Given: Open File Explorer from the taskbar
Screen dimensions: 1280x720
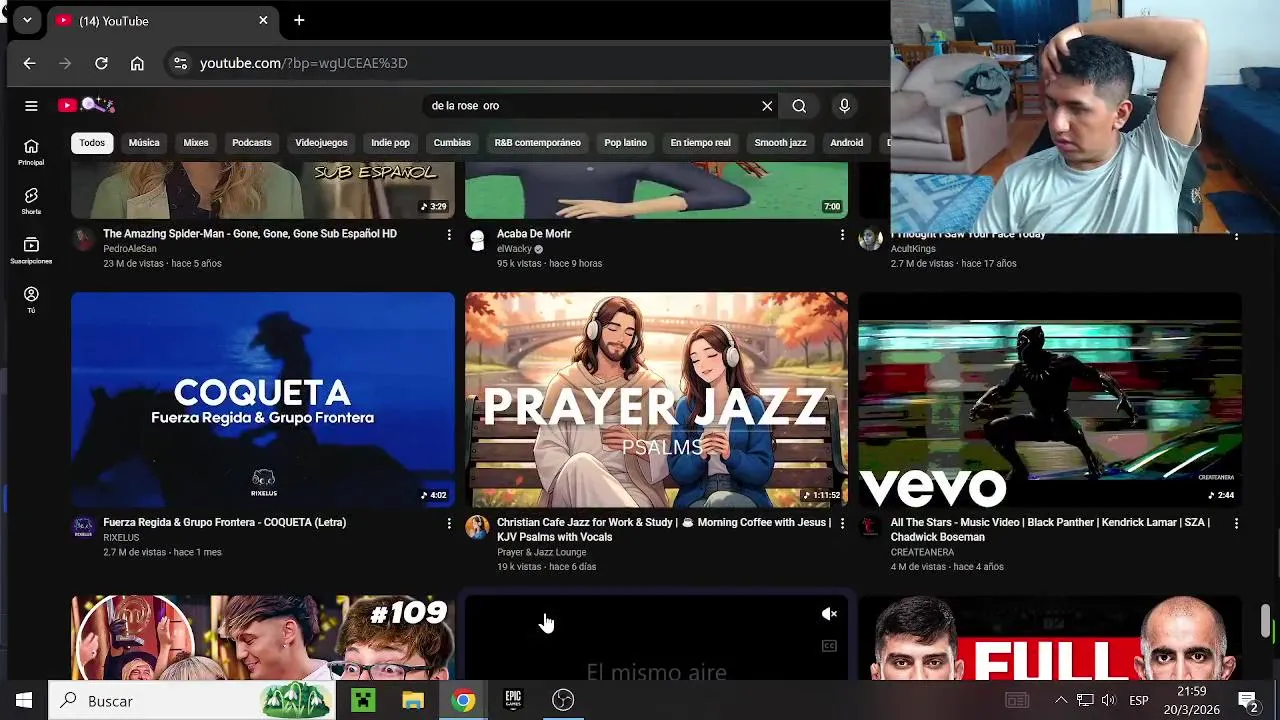Looking at the screenshot, I should [413, 700].
